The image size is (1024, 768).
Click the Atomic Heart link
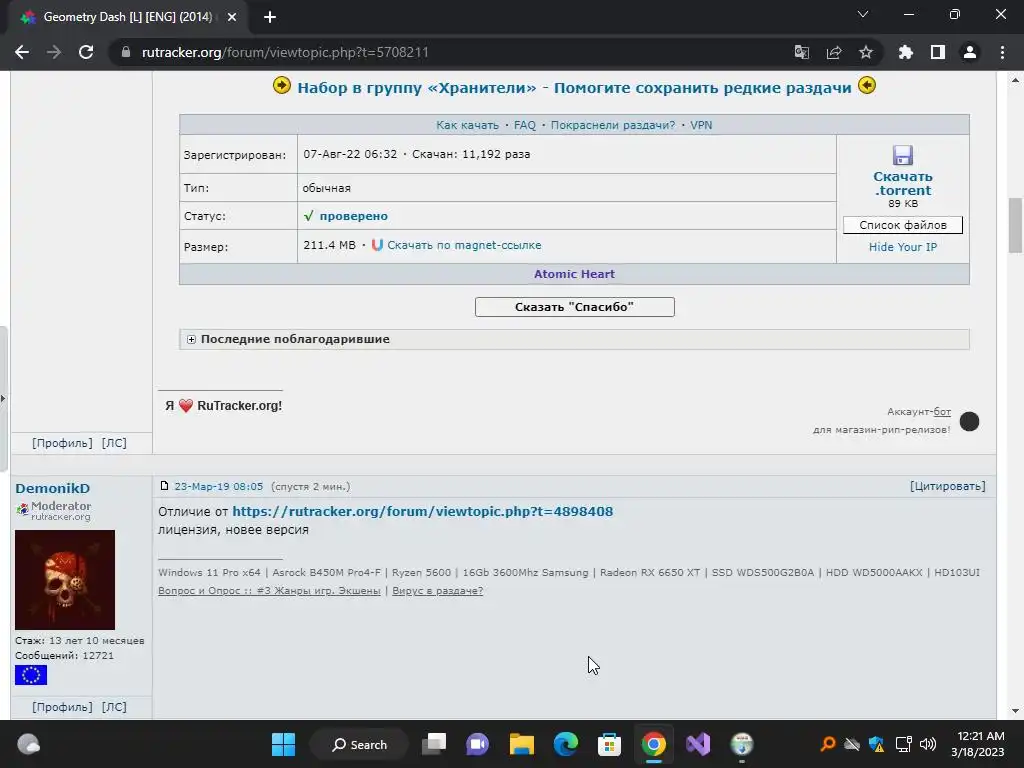574,274
